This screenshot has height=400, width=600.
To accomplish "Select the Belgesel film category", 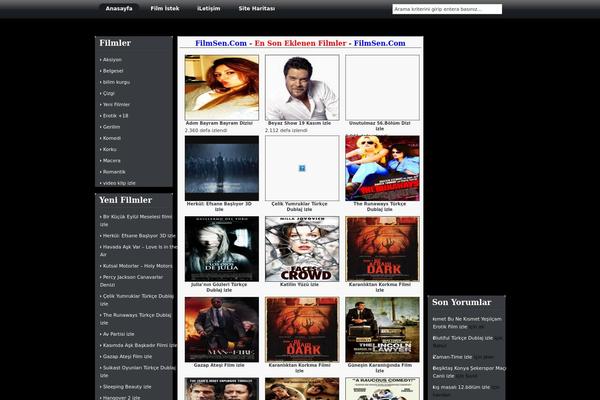I will (x=113, y=71).
